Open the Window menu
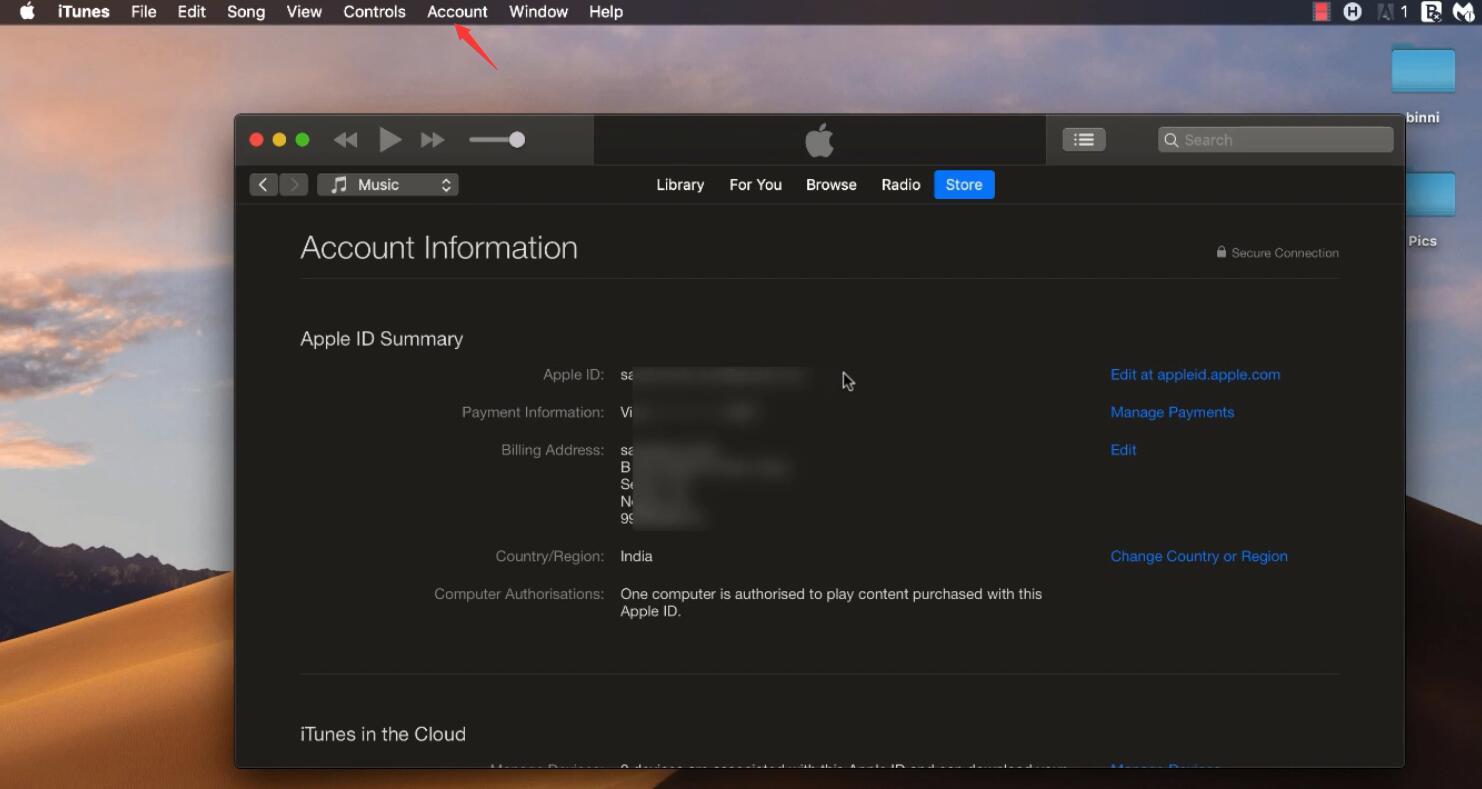 (x=538, y=12)
